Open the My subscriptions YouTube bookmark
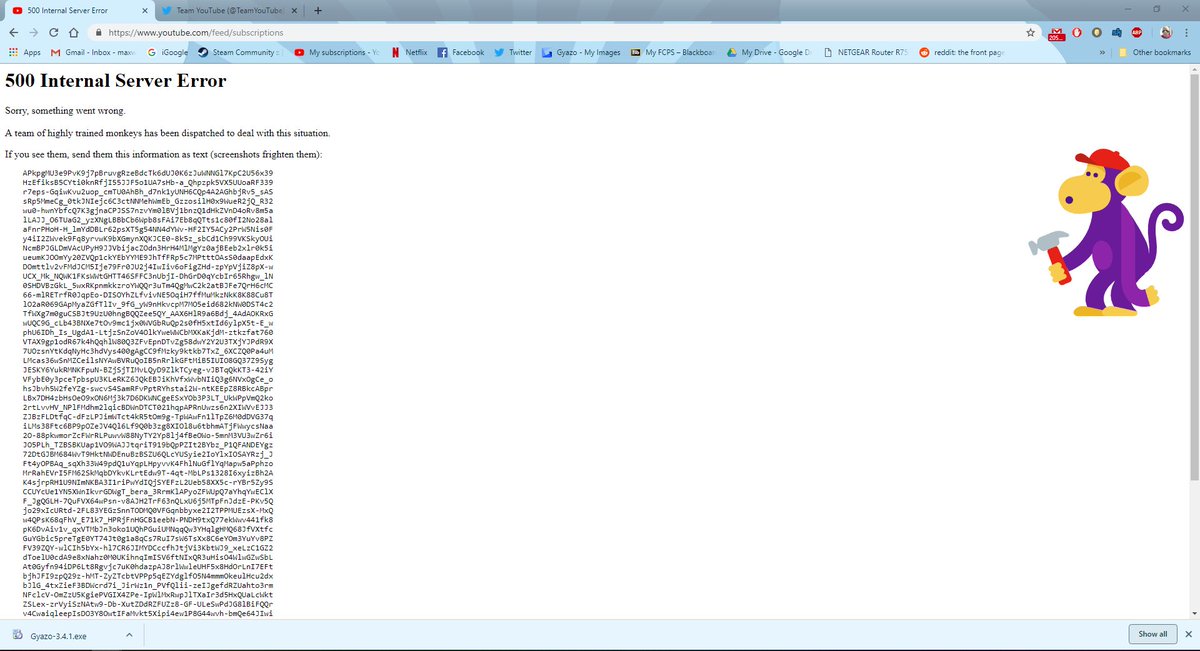The height and width of the screenshot is (651, 1200). [x=336, y=52]
